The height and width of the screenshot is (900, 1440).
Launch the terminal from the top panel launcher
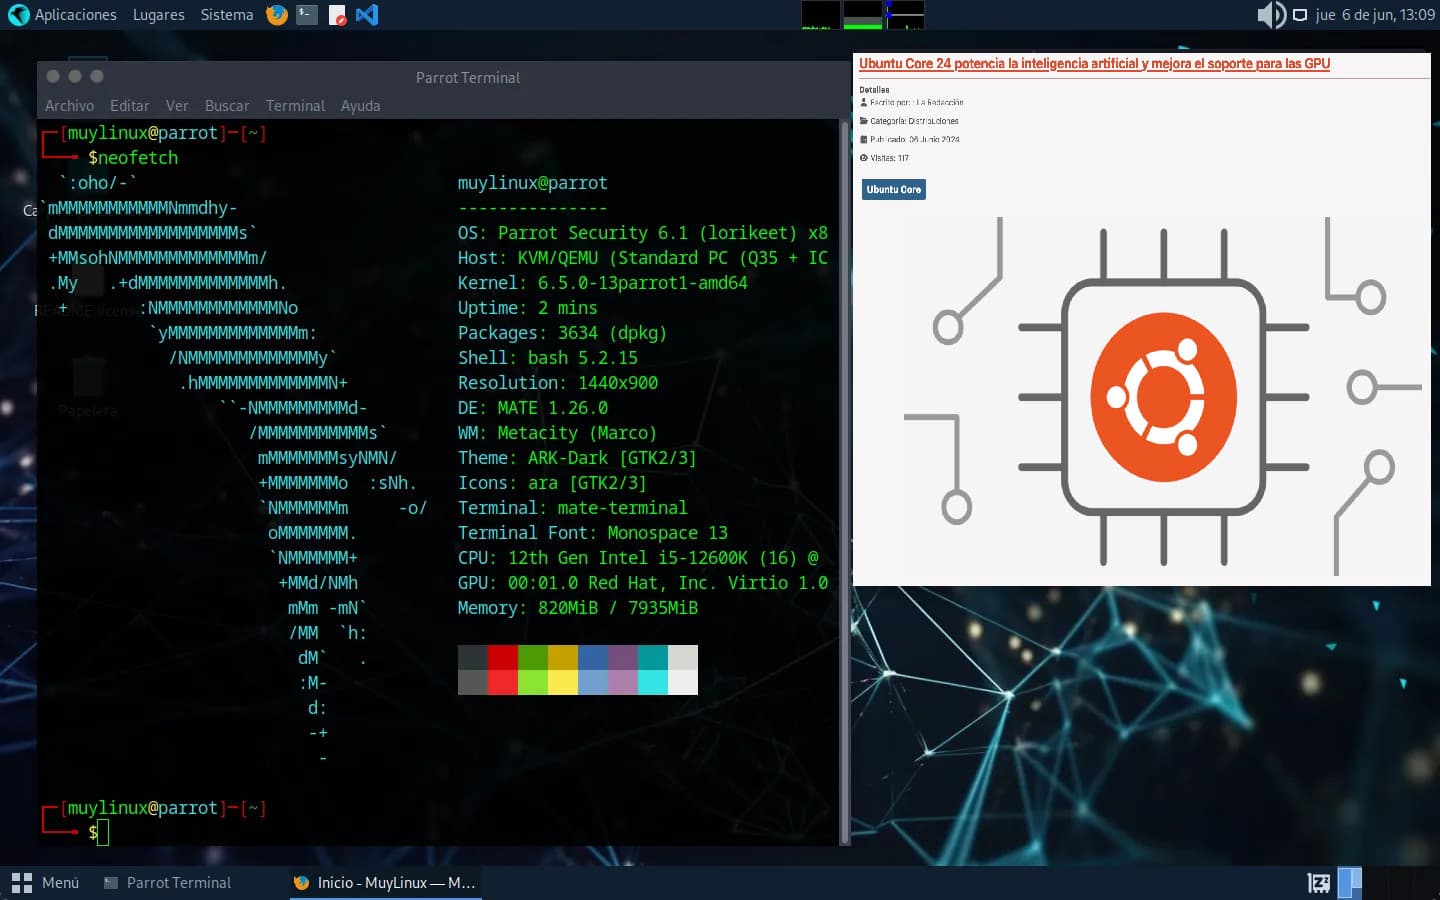307,15
